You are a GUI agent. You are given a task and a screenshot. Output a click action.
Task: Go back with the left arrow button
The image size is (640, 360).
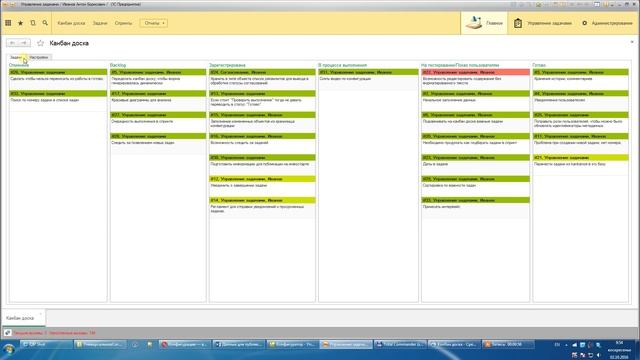[x=13, y=43]
